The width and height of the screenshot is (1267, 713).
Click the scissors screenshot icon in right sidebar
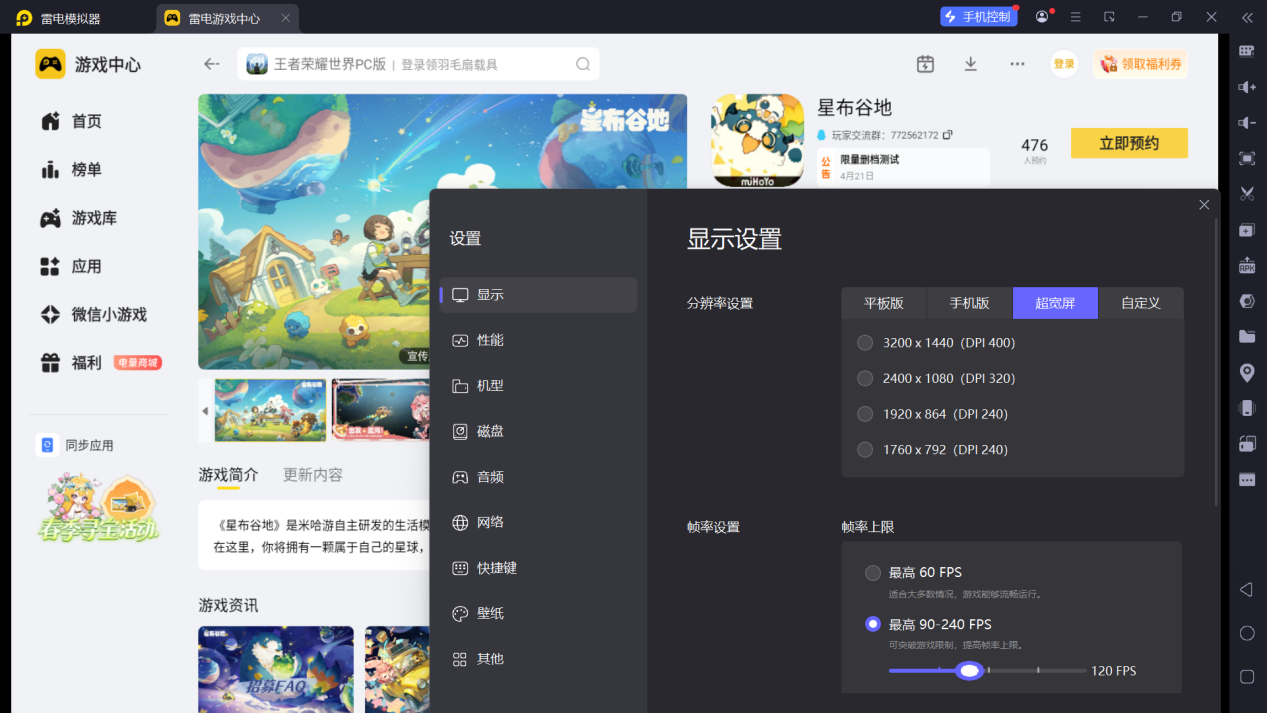pos(1247,193)
